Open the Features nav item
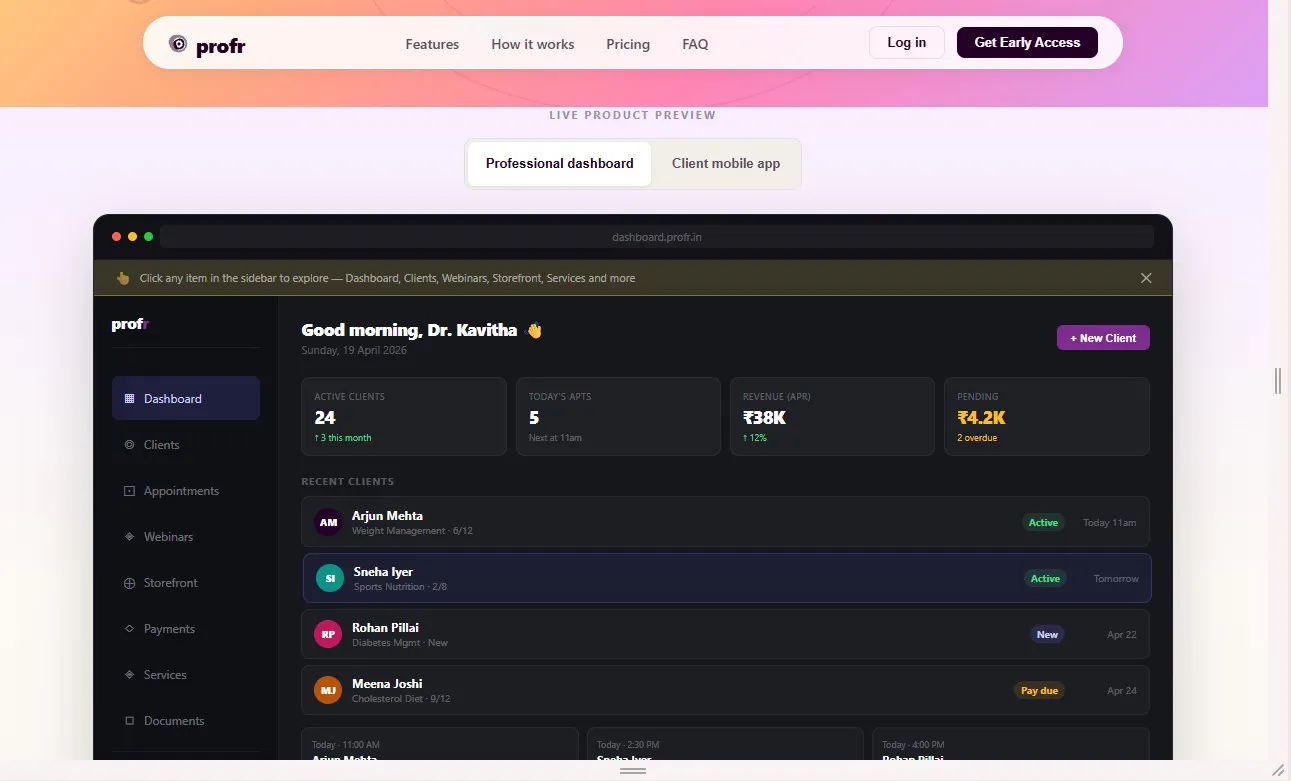The image size is (1291, 781). 432,44
